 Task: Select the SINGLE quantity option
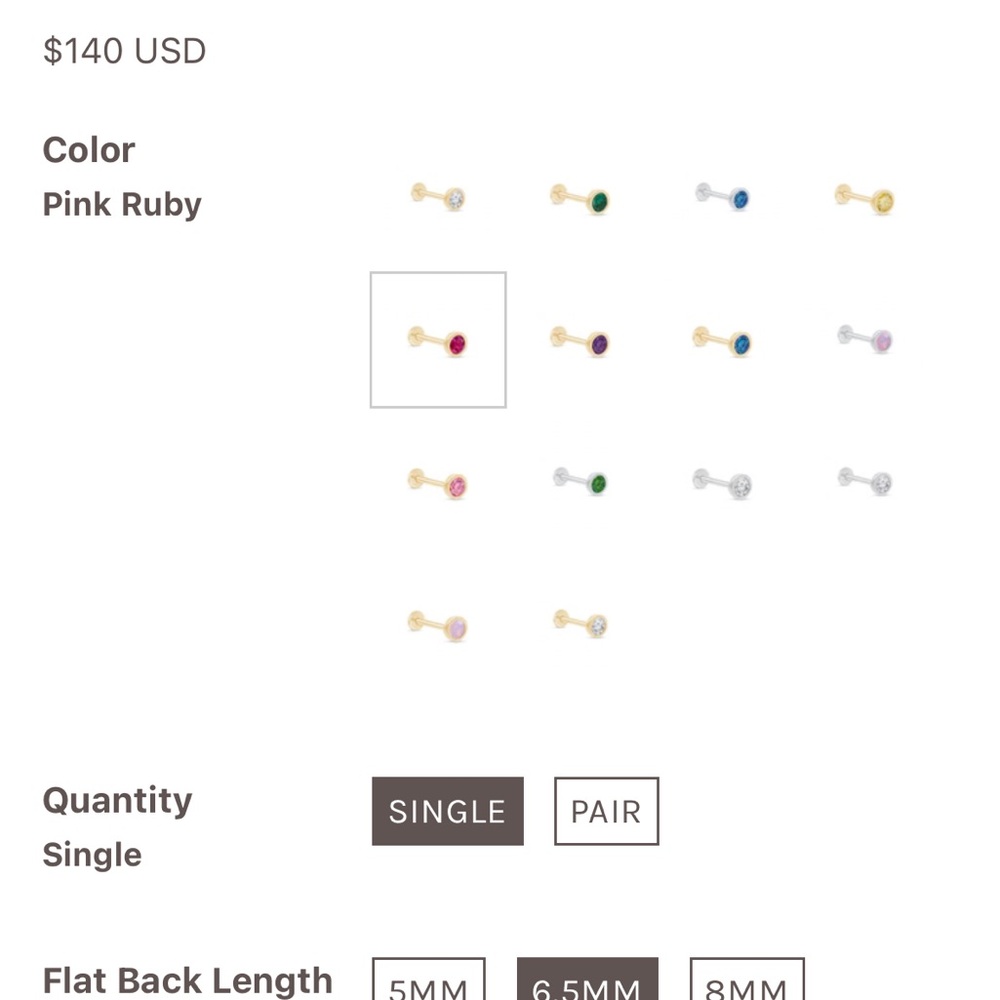tap(446, 811)
